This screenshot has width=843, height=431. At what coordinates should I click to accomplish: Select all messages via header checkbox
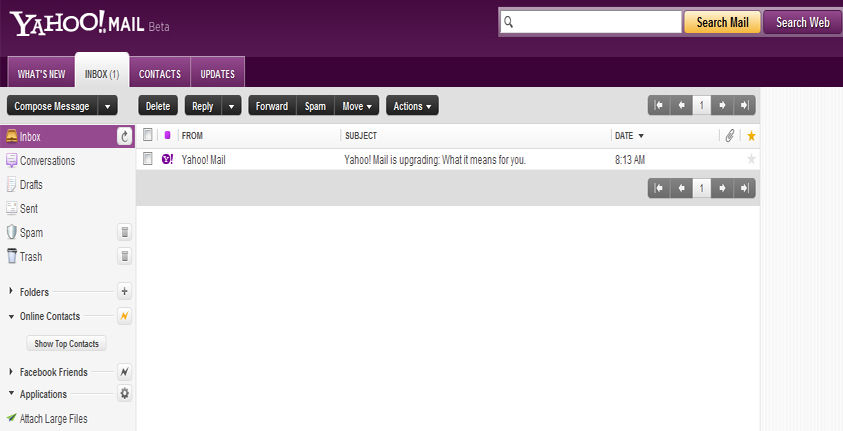pos(147,135)
